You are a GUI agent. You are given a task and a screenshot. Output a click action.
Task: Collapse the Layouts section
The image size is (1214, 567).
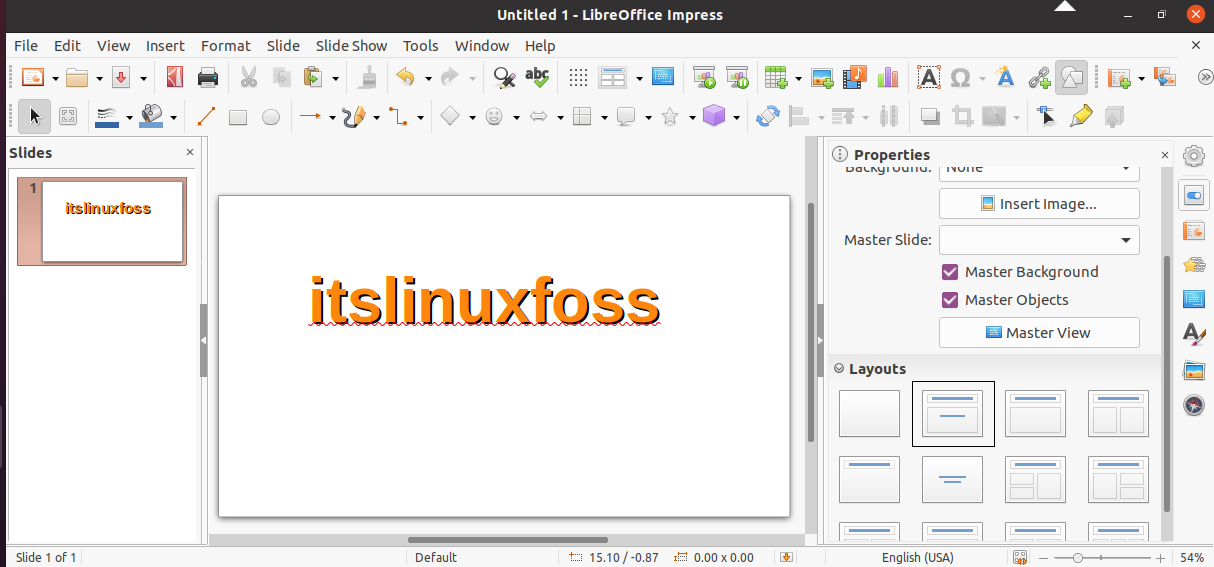tap(839, 369)
